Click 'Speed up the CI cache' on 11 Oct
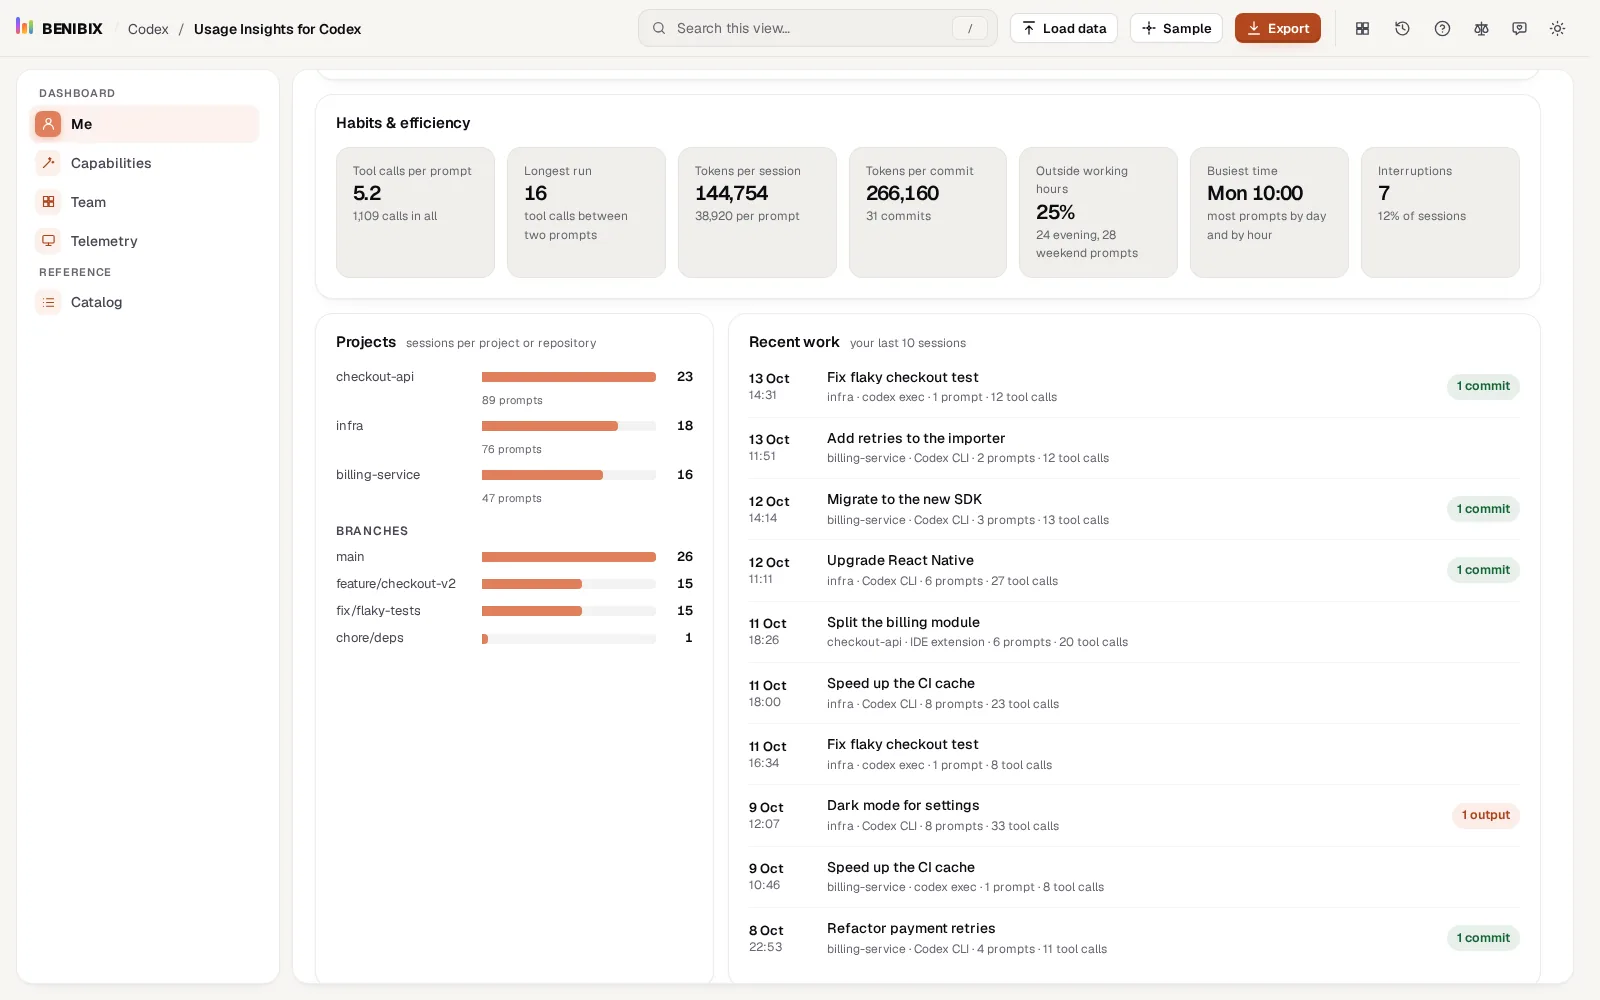1600x1000 pixels. (901, 683)
